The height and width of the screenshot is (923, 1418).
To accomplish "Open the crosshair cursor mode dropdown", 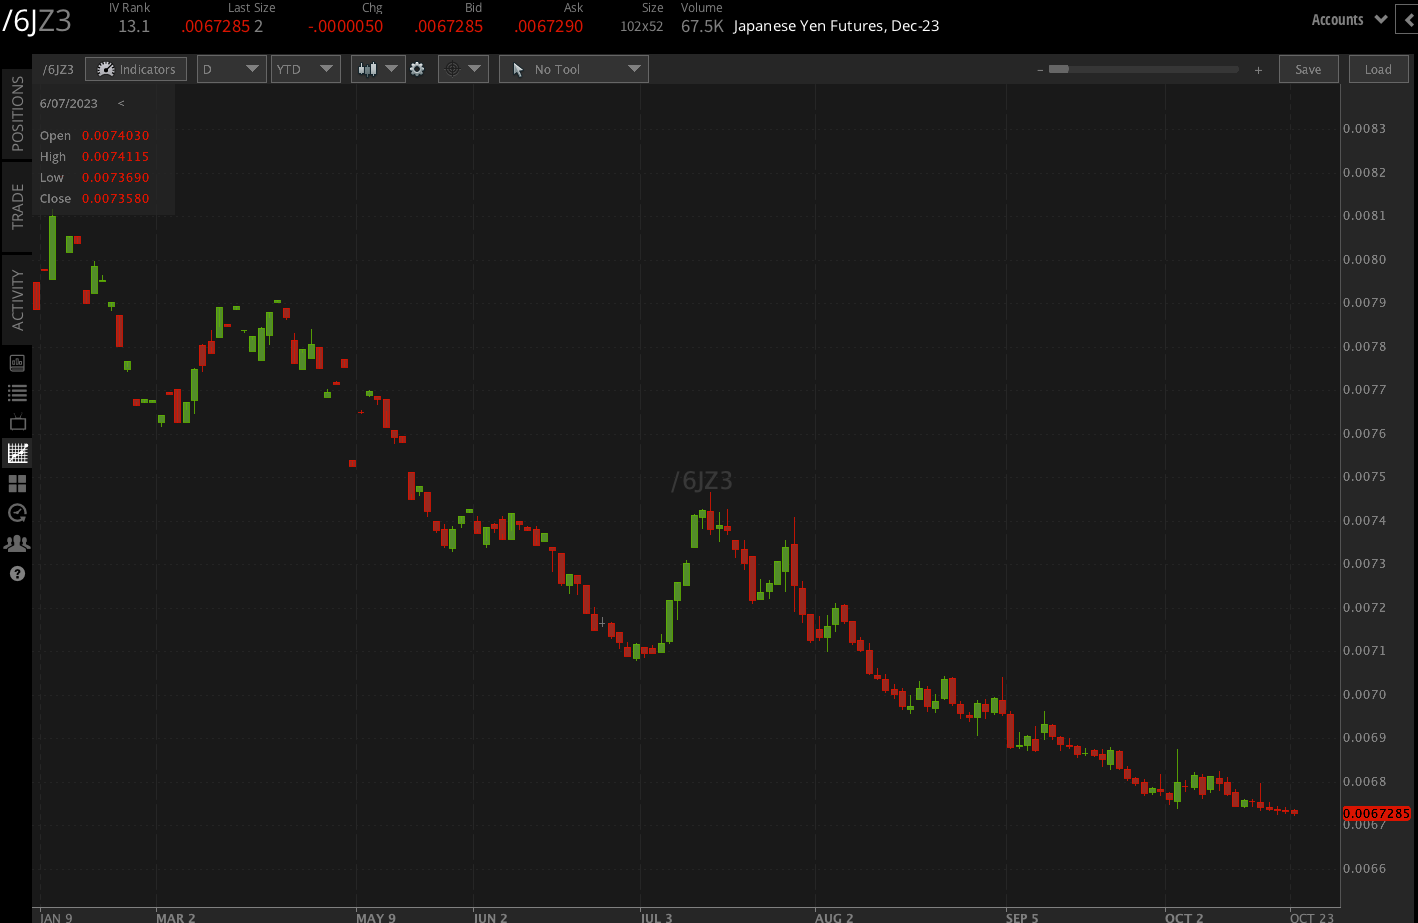I will click(x=463, y=69).
